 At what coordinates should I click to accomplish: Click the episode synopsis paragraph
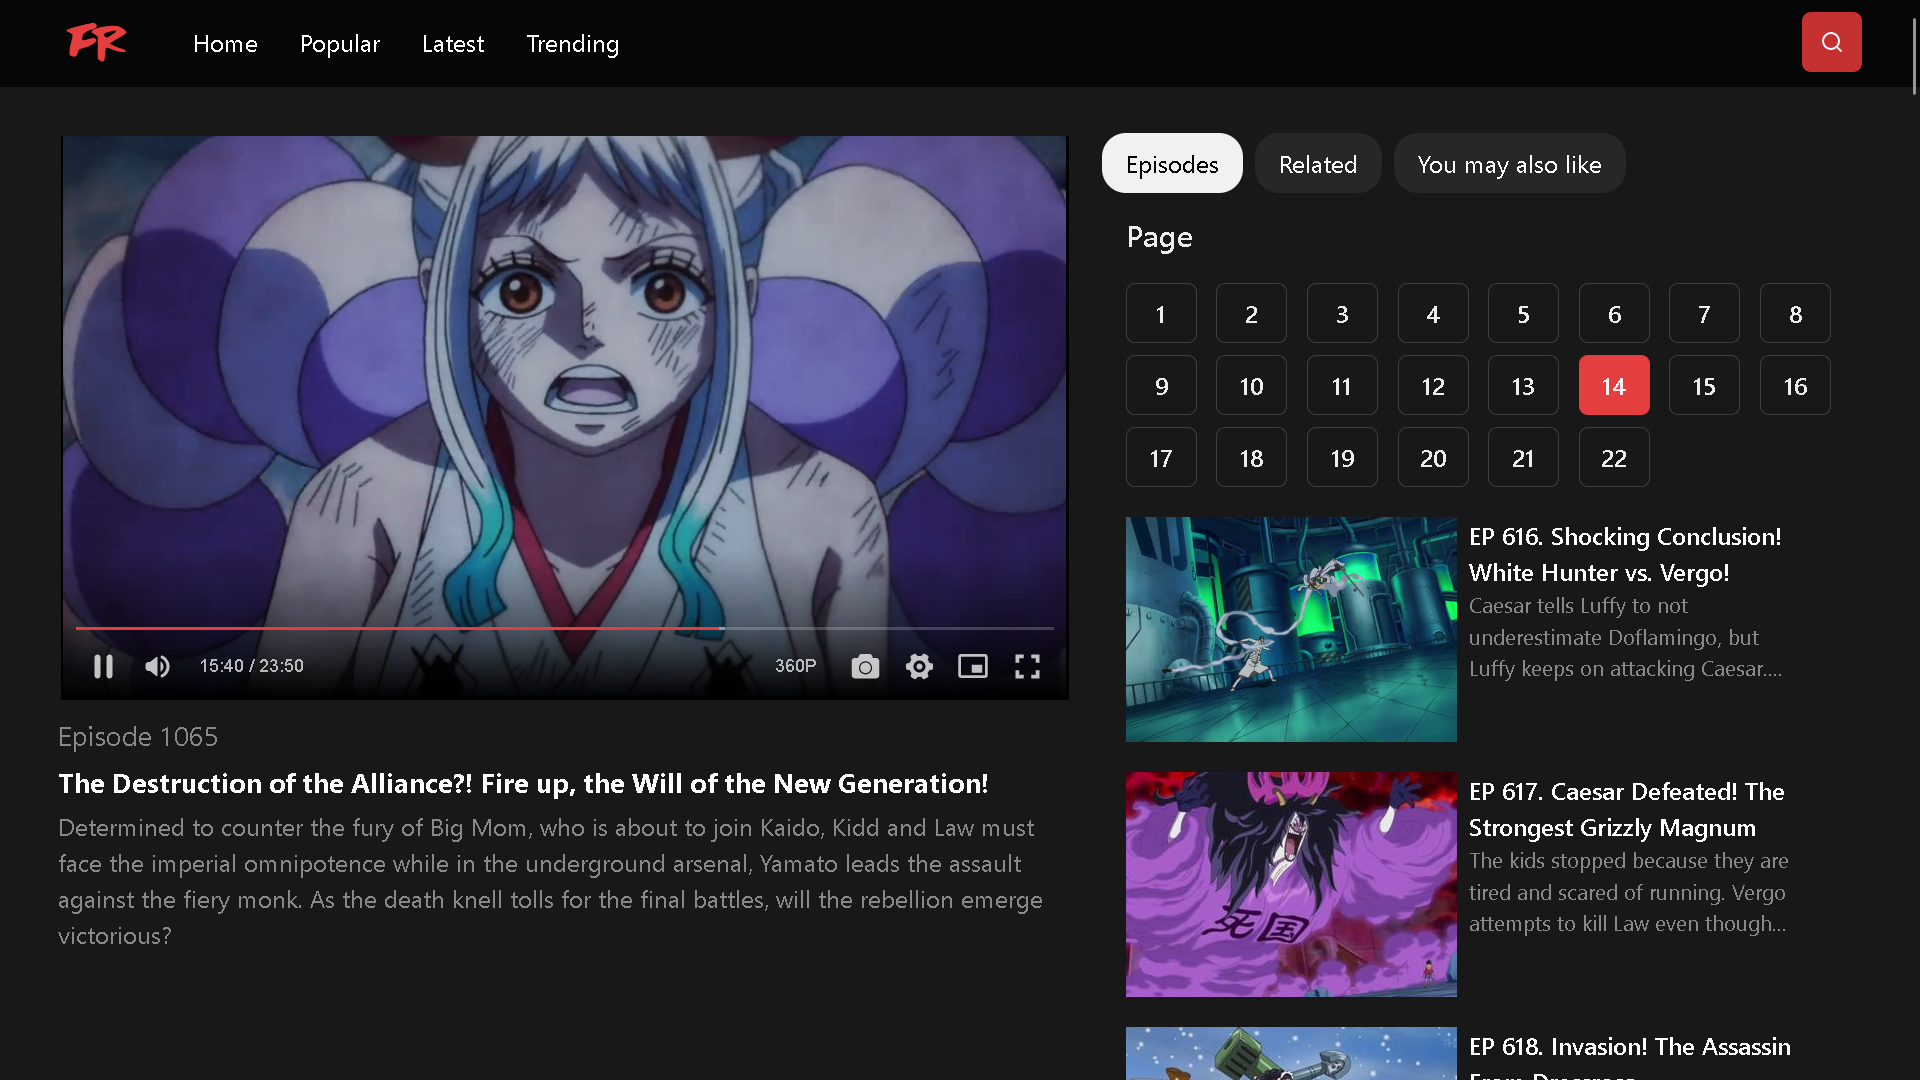(550, 882)
